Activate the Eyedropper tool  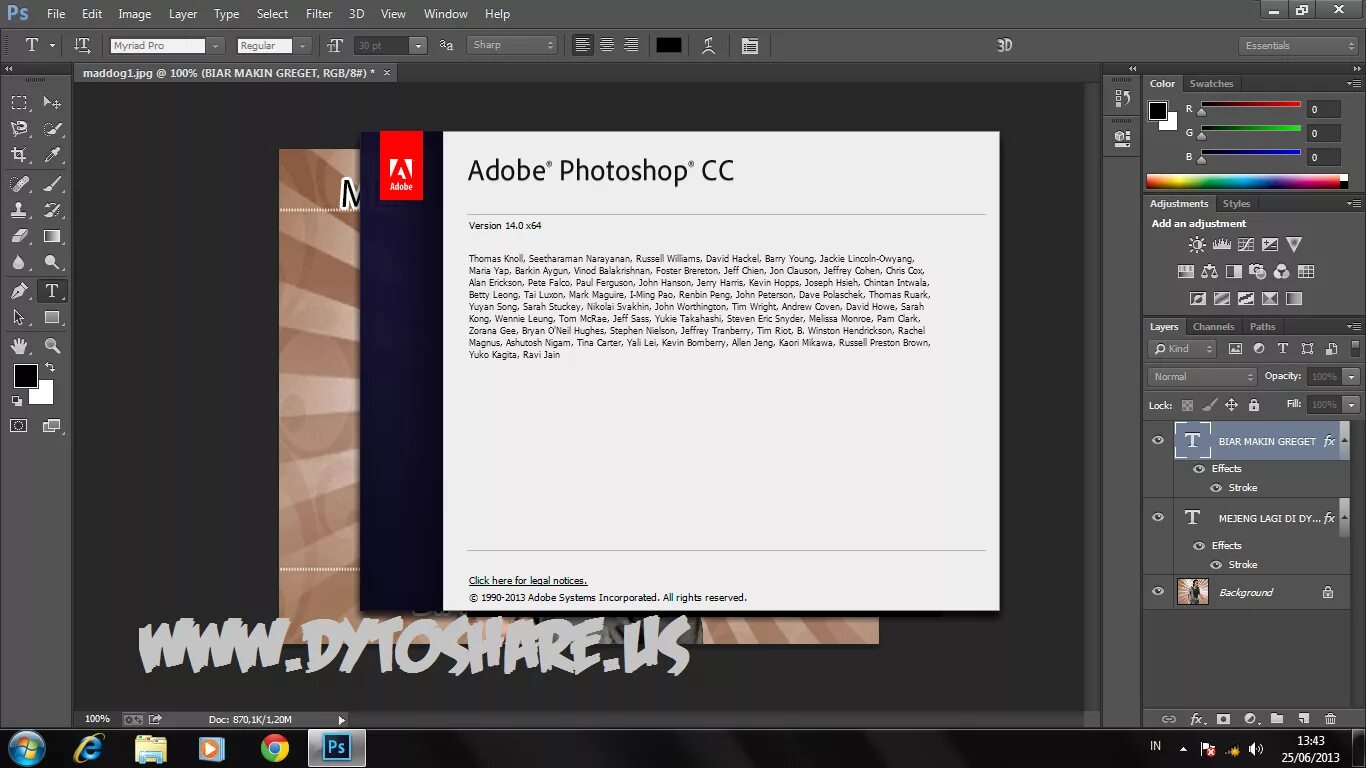[x=52, y=155]
